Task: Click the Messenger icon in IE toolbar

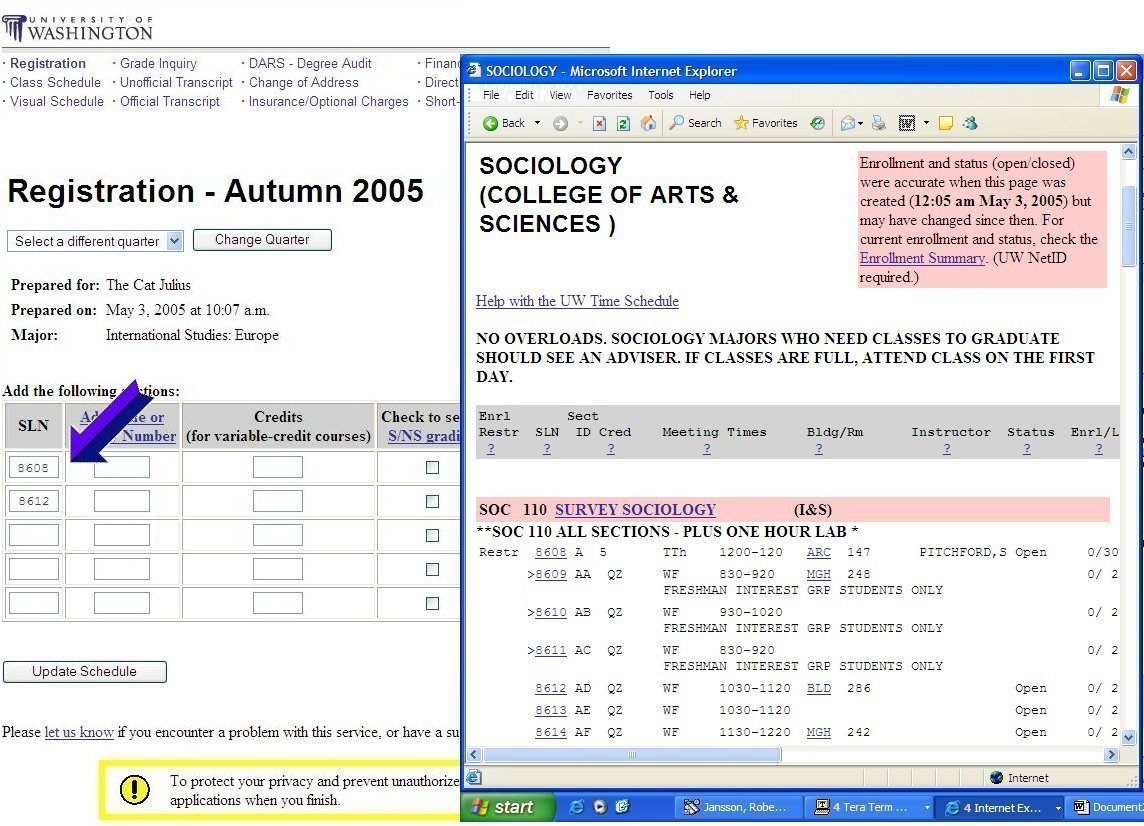Action: (970, 123)
